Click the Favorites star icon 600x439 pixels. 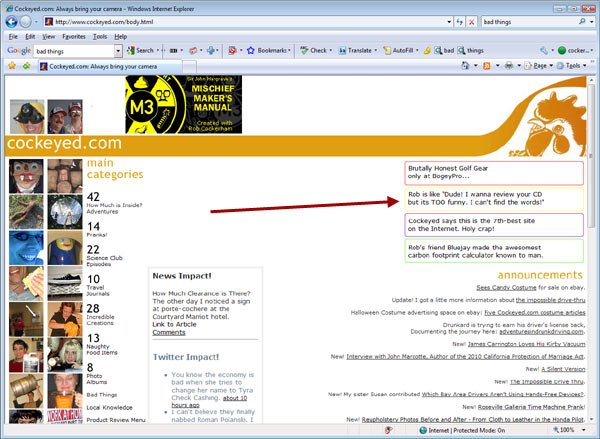point(10,66)
